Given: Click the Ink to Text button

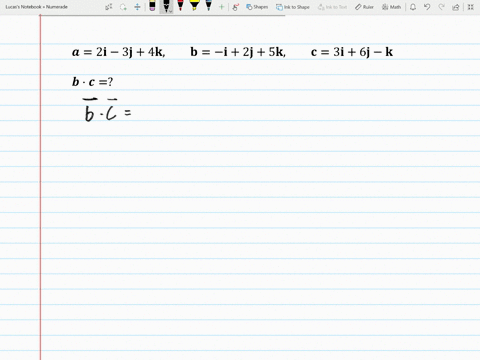Looking at the screenshot, I should coord(332,7).
